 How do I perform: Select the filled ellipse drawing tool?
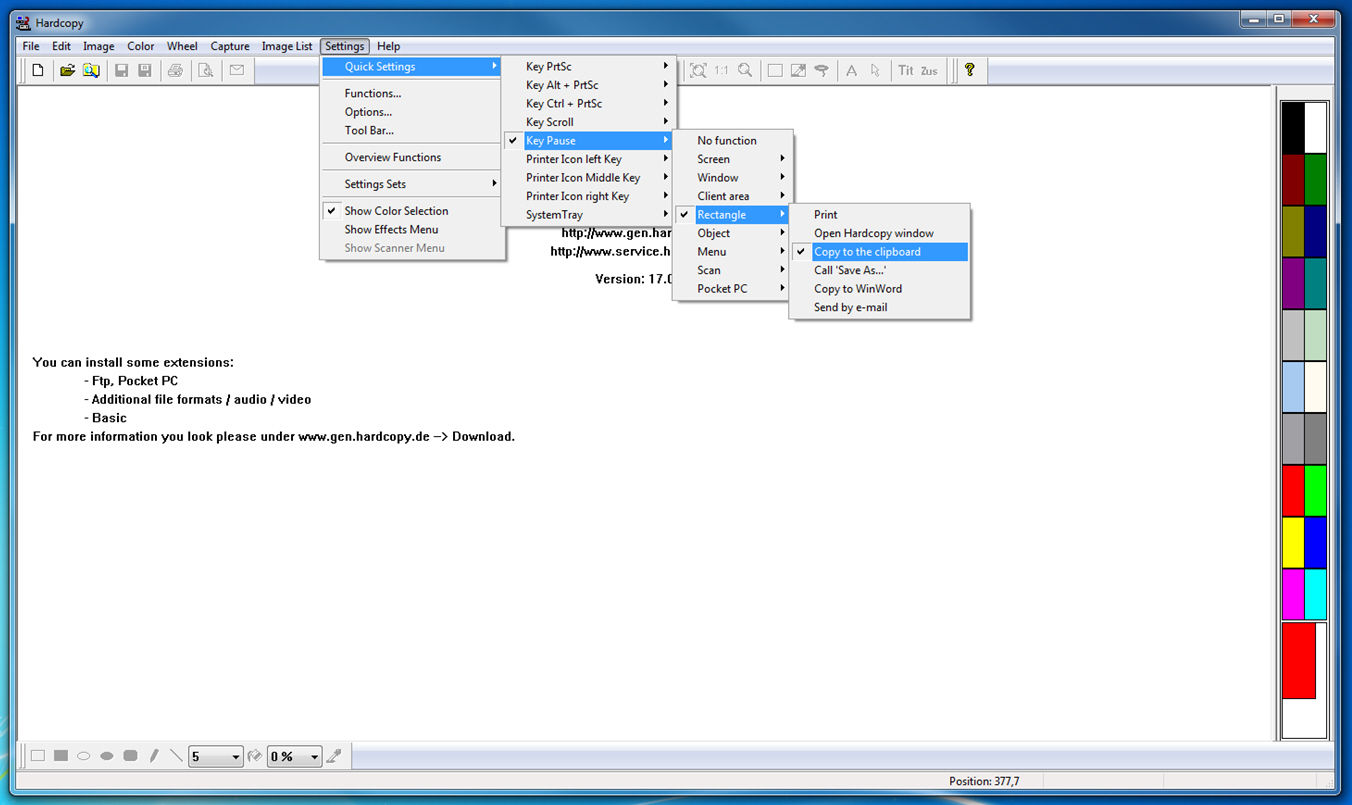[x=107, y=756]
